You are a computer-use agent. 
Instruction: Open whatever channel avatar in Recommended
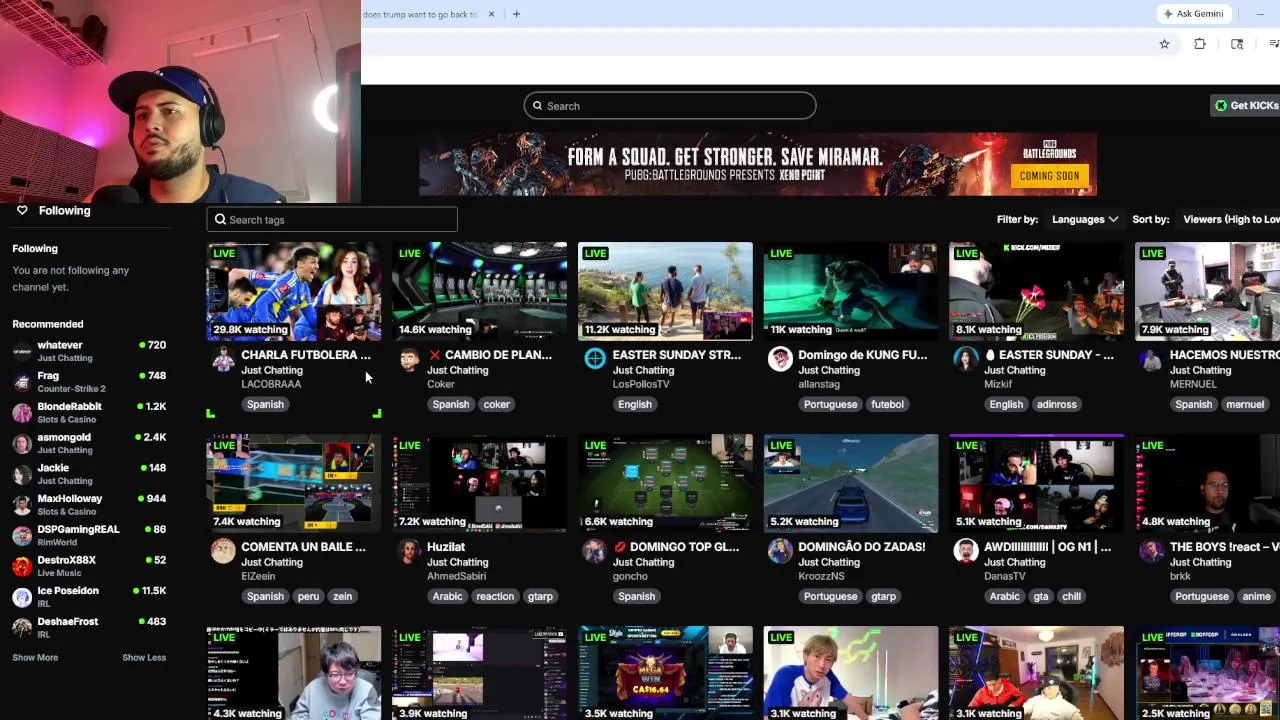point(22,351)
